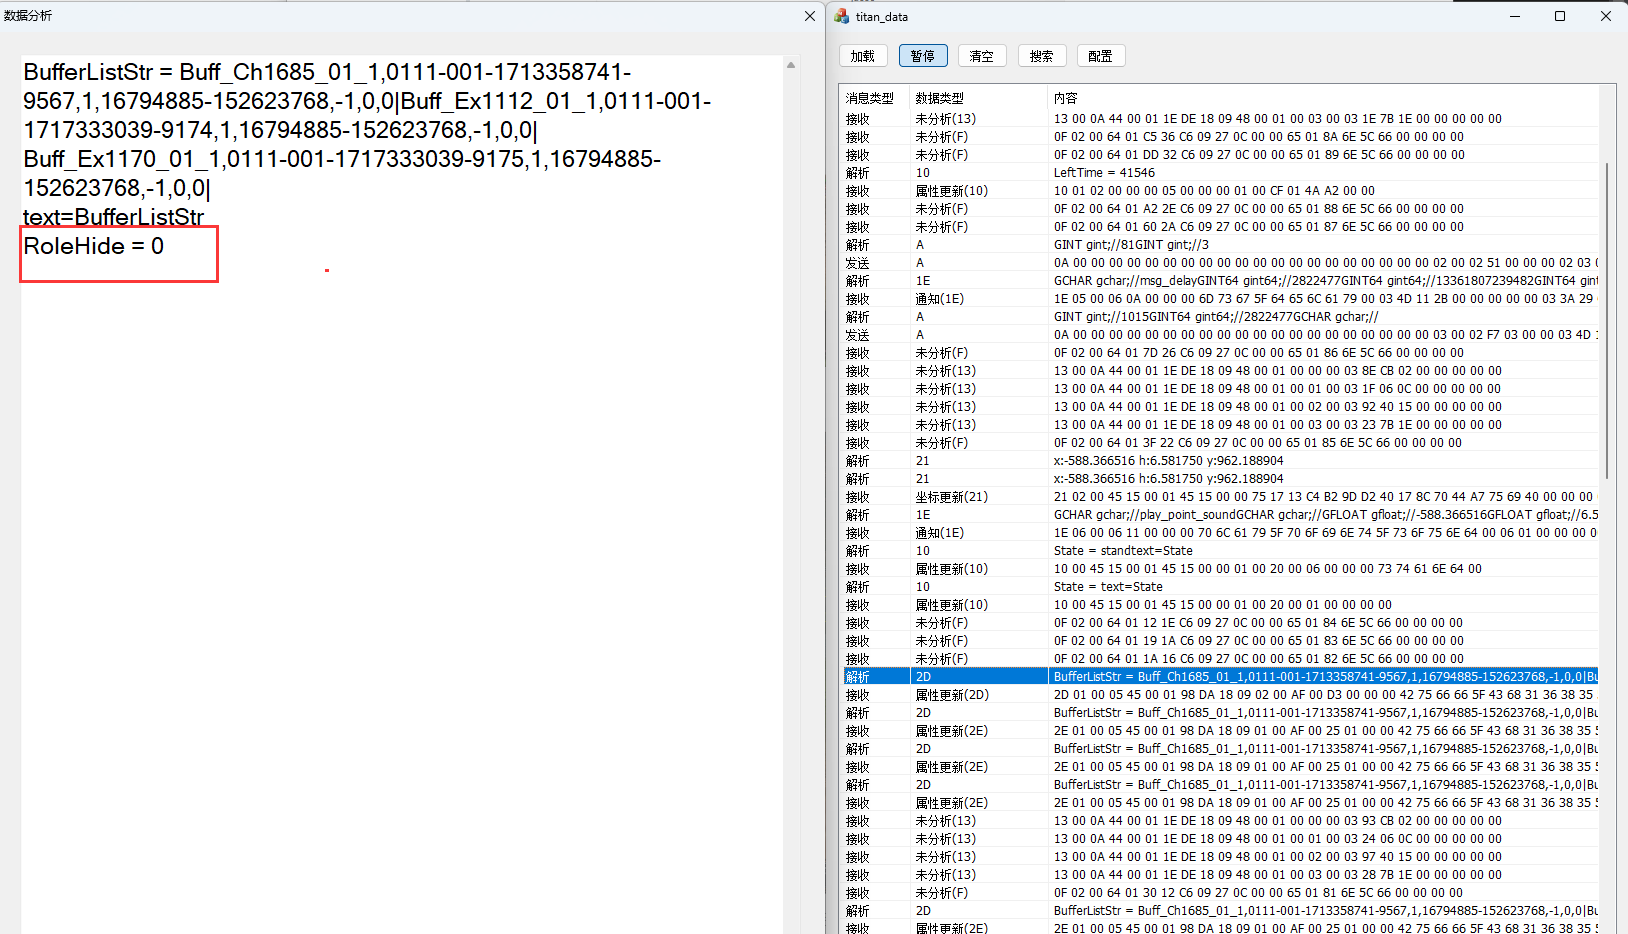1628x934 pixels.
Task: Select the row containing "play_point_sound"
Action: pos(1220,515)
